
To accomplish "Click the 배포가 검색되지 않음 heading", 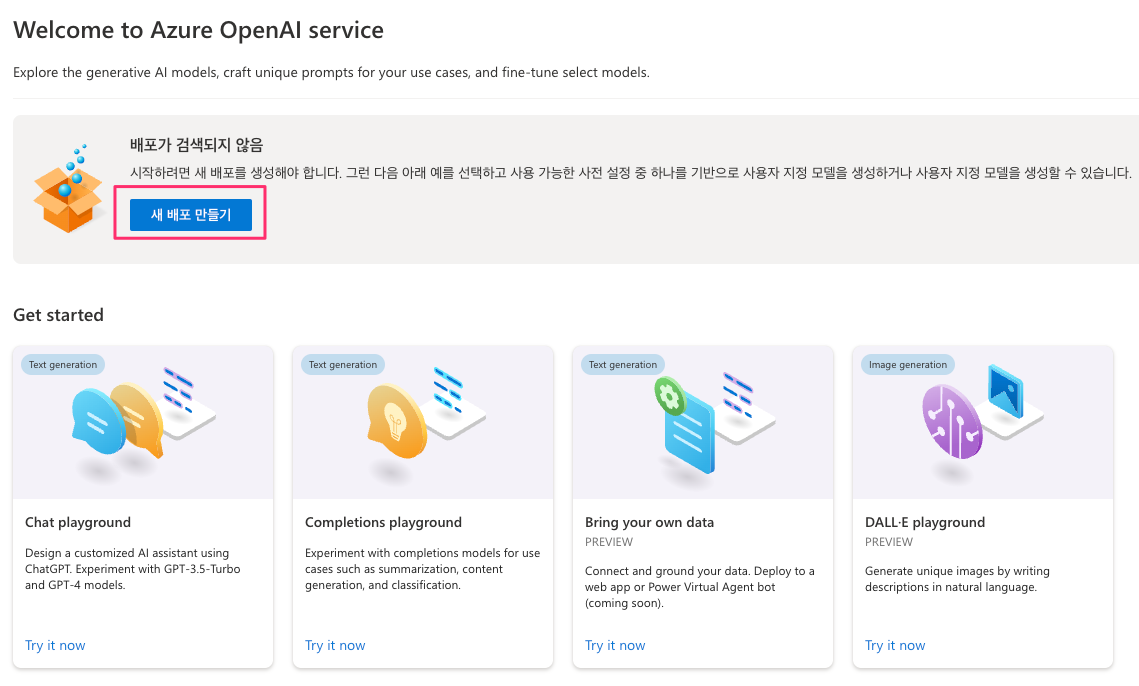I will pyautogui.click(x=196, y=145).
